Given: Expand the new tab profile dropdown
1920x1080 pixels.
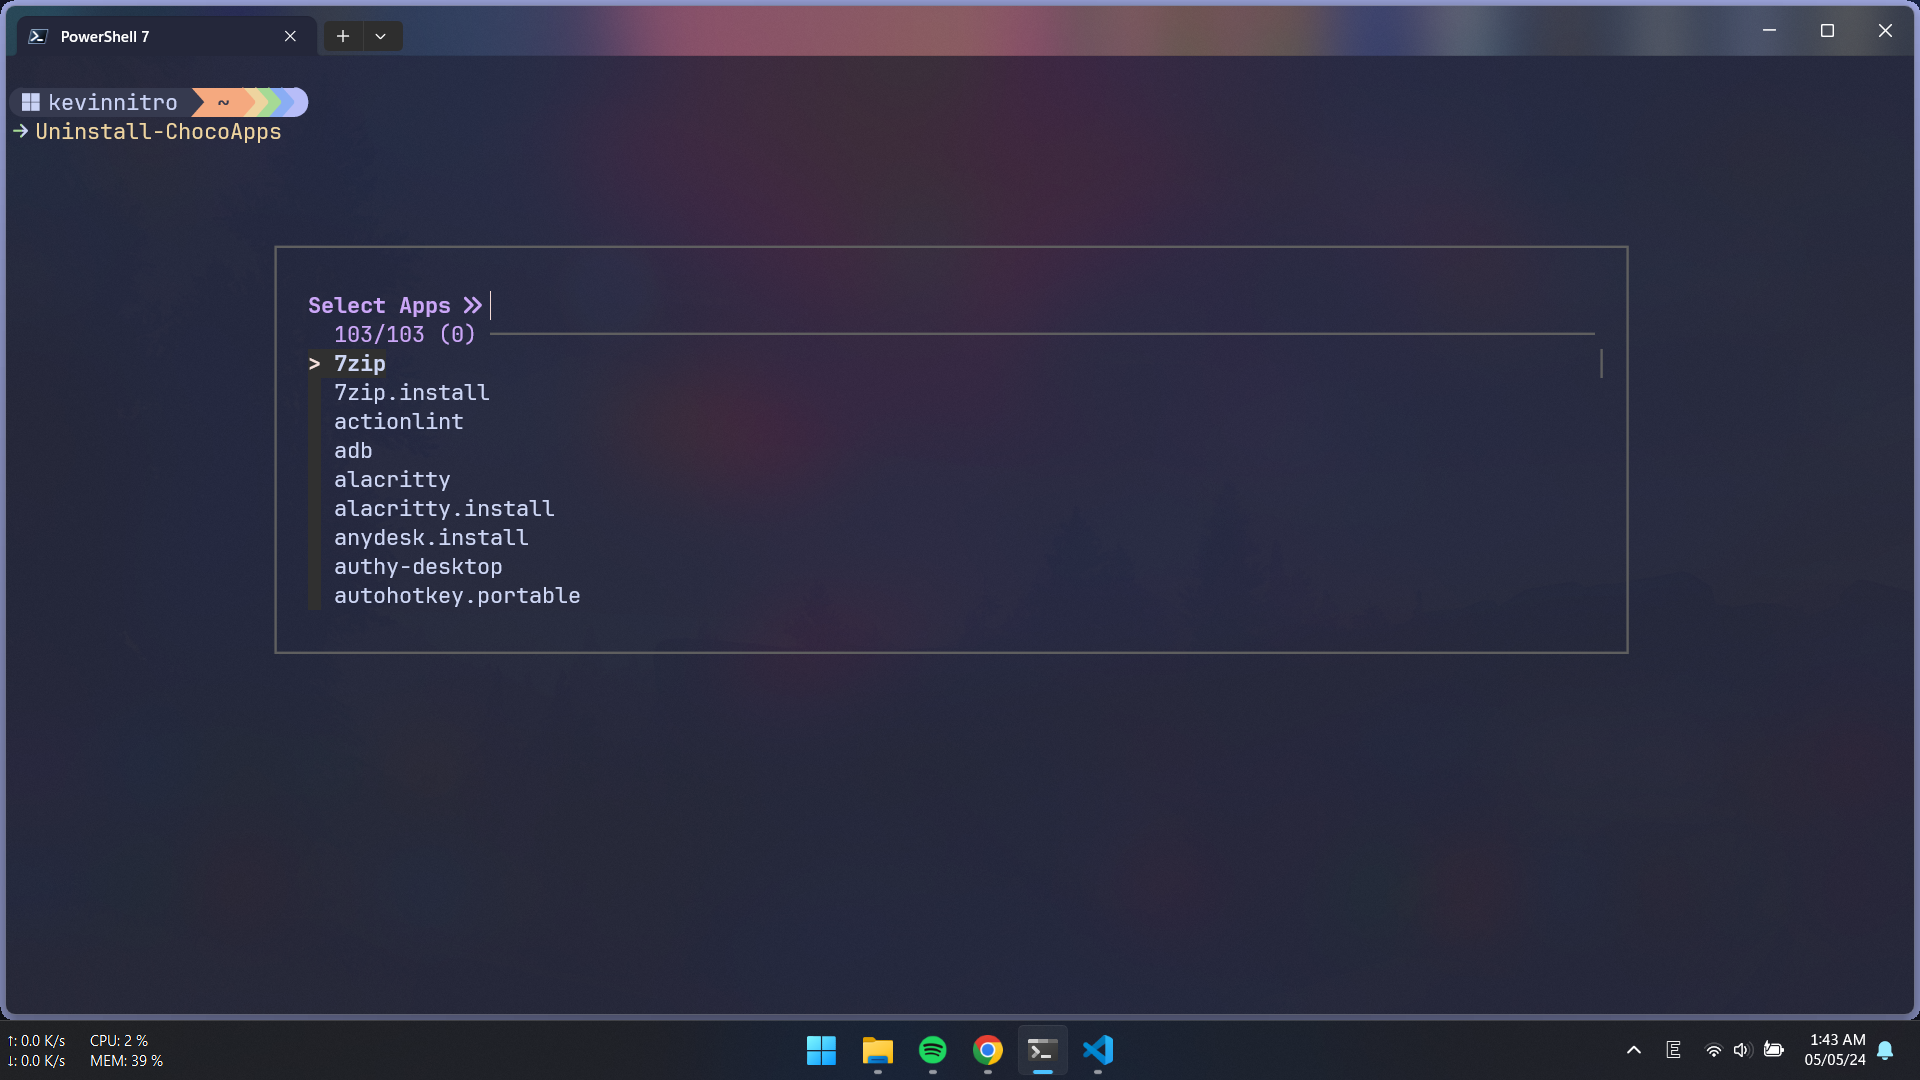Looking at the screenshot, I should pos(381,36).
